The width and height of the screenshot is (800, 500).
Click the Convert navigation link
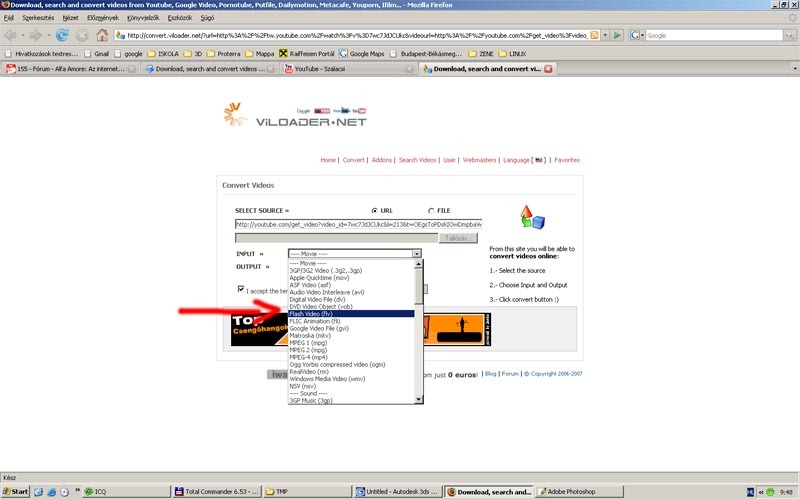(x=354, y=160)
